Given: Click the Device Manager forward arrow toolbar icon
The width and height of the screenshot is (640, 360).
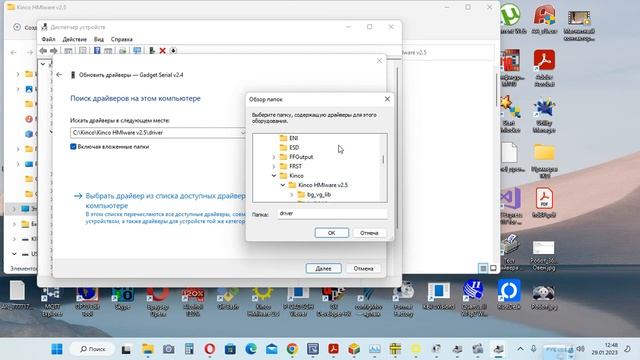Looking at the screenshot, I should point(53,50).
